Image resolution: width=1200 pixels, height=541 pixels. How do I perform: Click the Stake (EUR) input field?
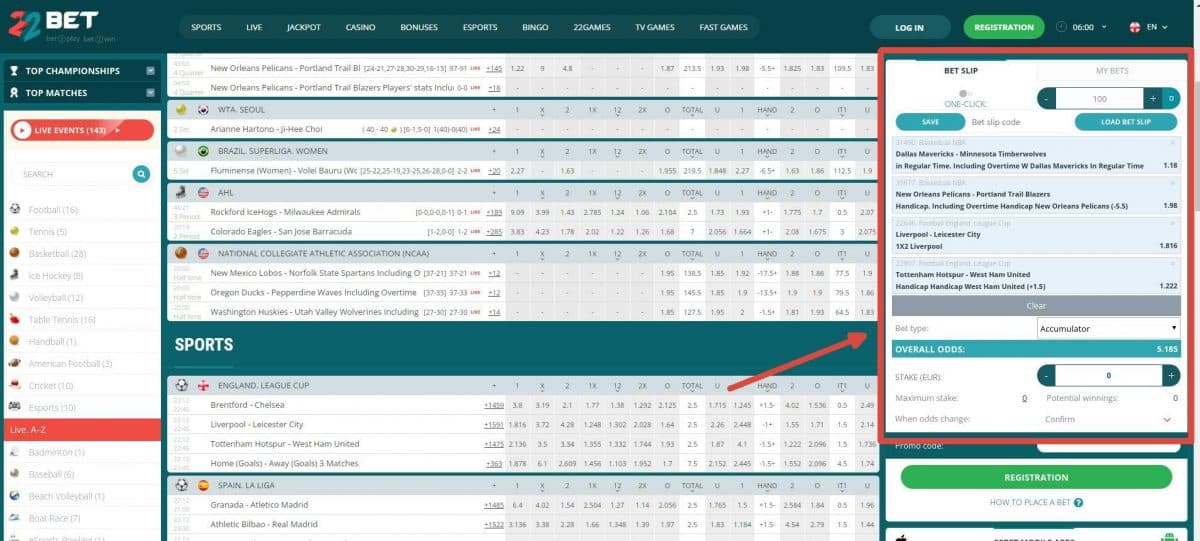(1108, 376)
